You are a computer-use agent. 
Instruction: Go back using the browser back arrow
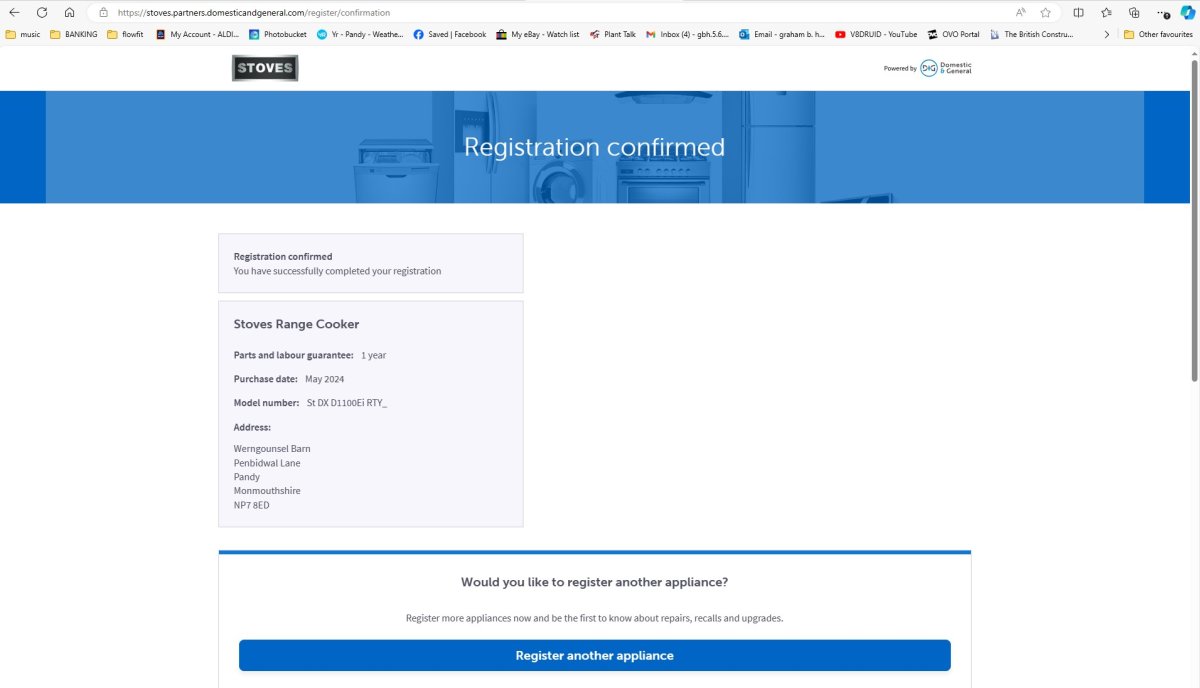[14, 12]
